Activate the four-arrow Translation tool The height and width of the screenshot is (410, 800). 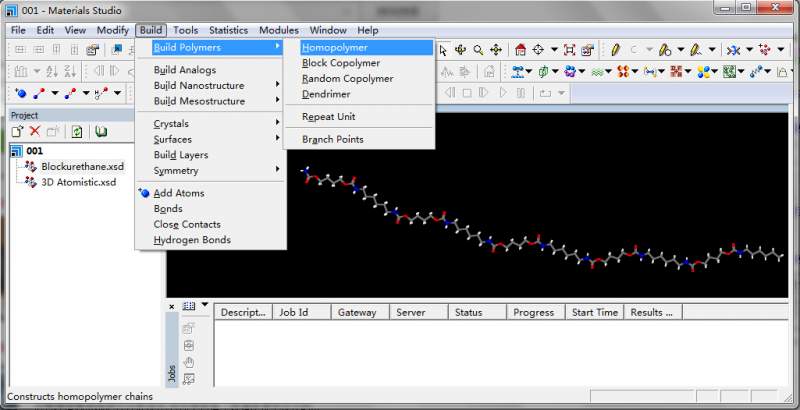tap(495, 49)
